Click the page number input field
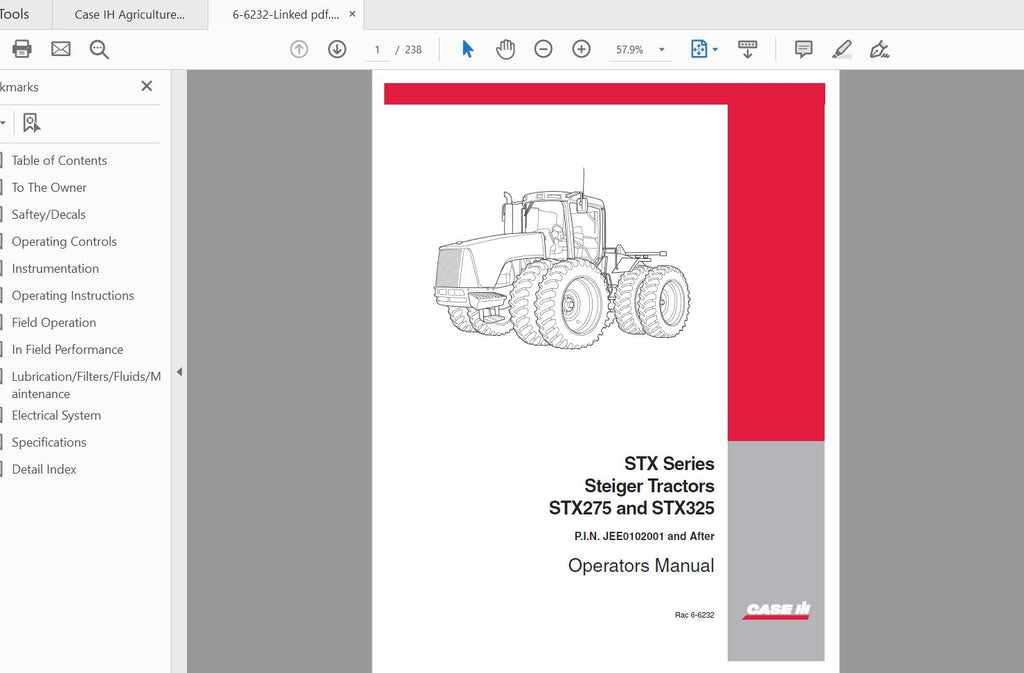This screenshot has height=673, width=1024. [377, 50]
